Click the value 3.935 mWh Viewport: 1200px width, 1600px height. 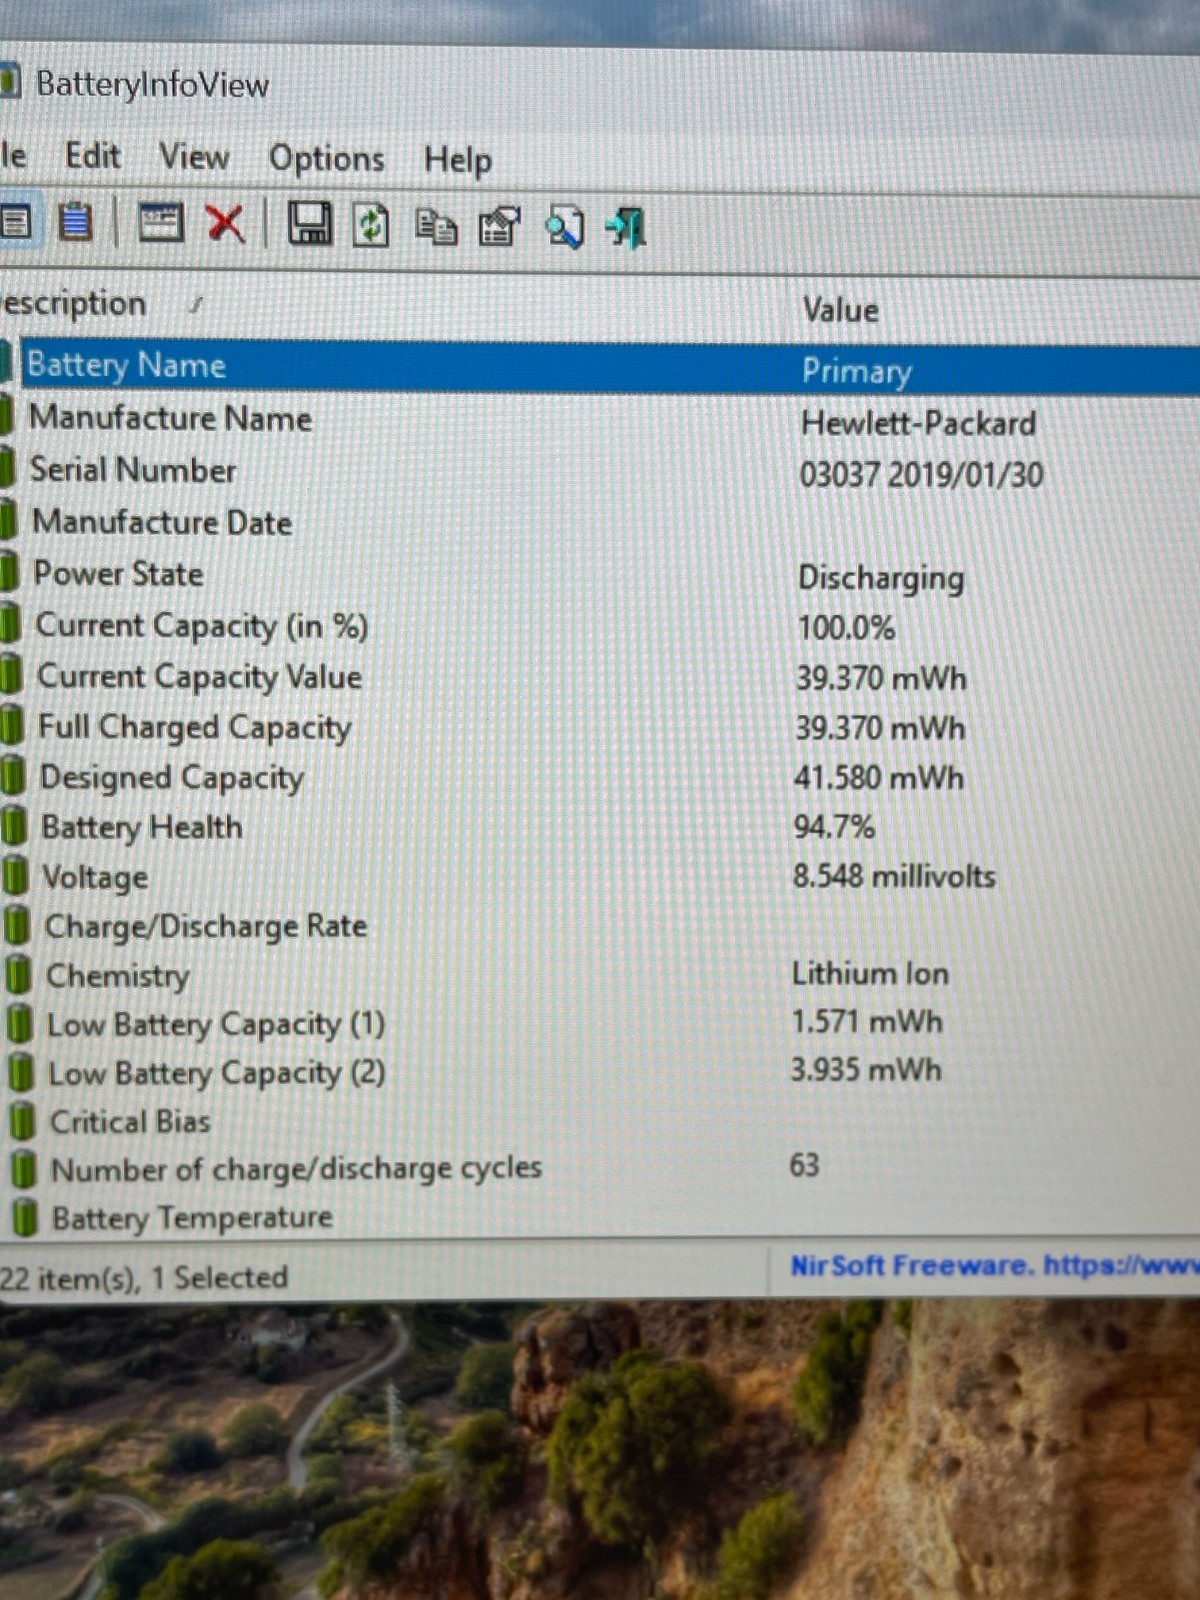866,1069
